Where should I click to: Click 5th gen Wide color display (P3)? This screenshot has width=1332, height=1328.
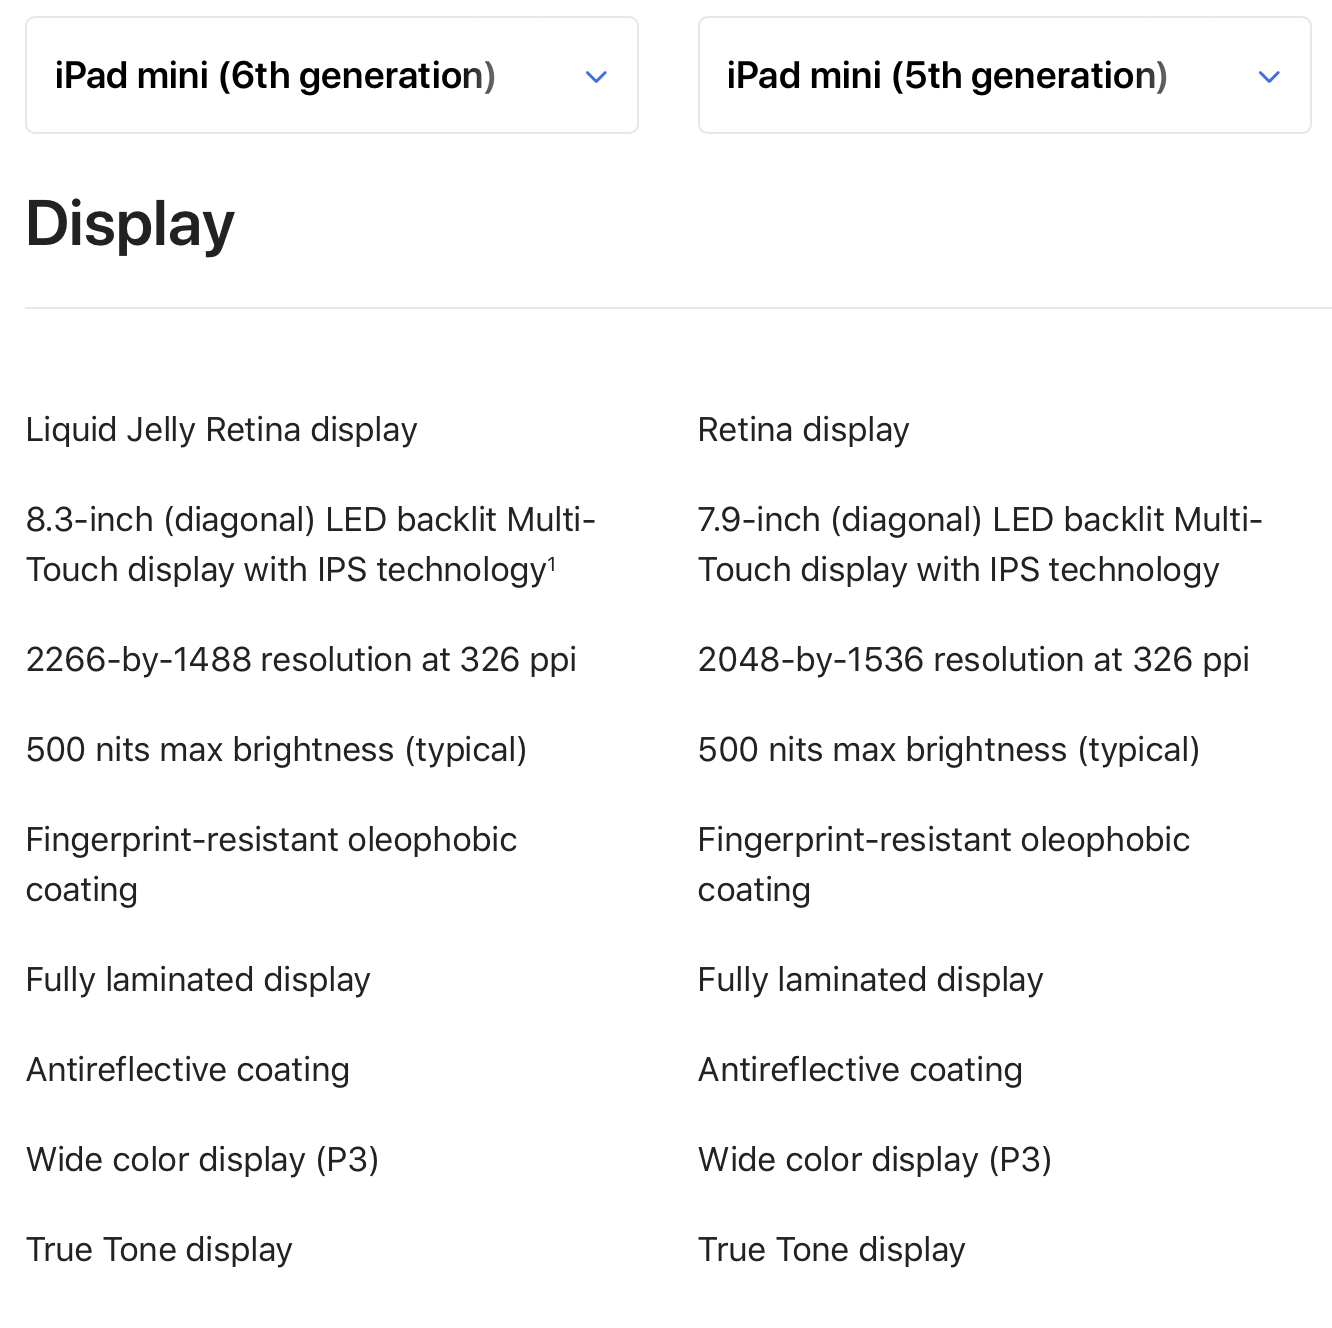point(875,1160)
